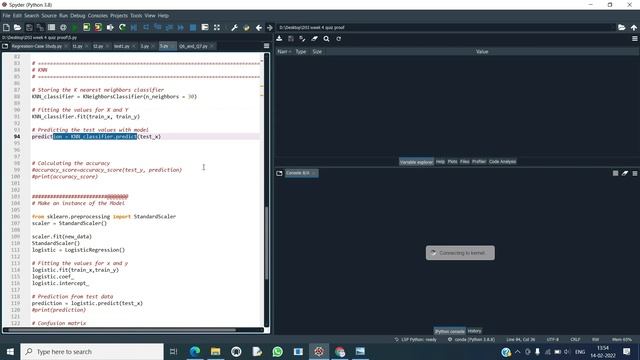Close the Regression-Case Study.py tab
640x360 pixels.
[x=66, y=46]
